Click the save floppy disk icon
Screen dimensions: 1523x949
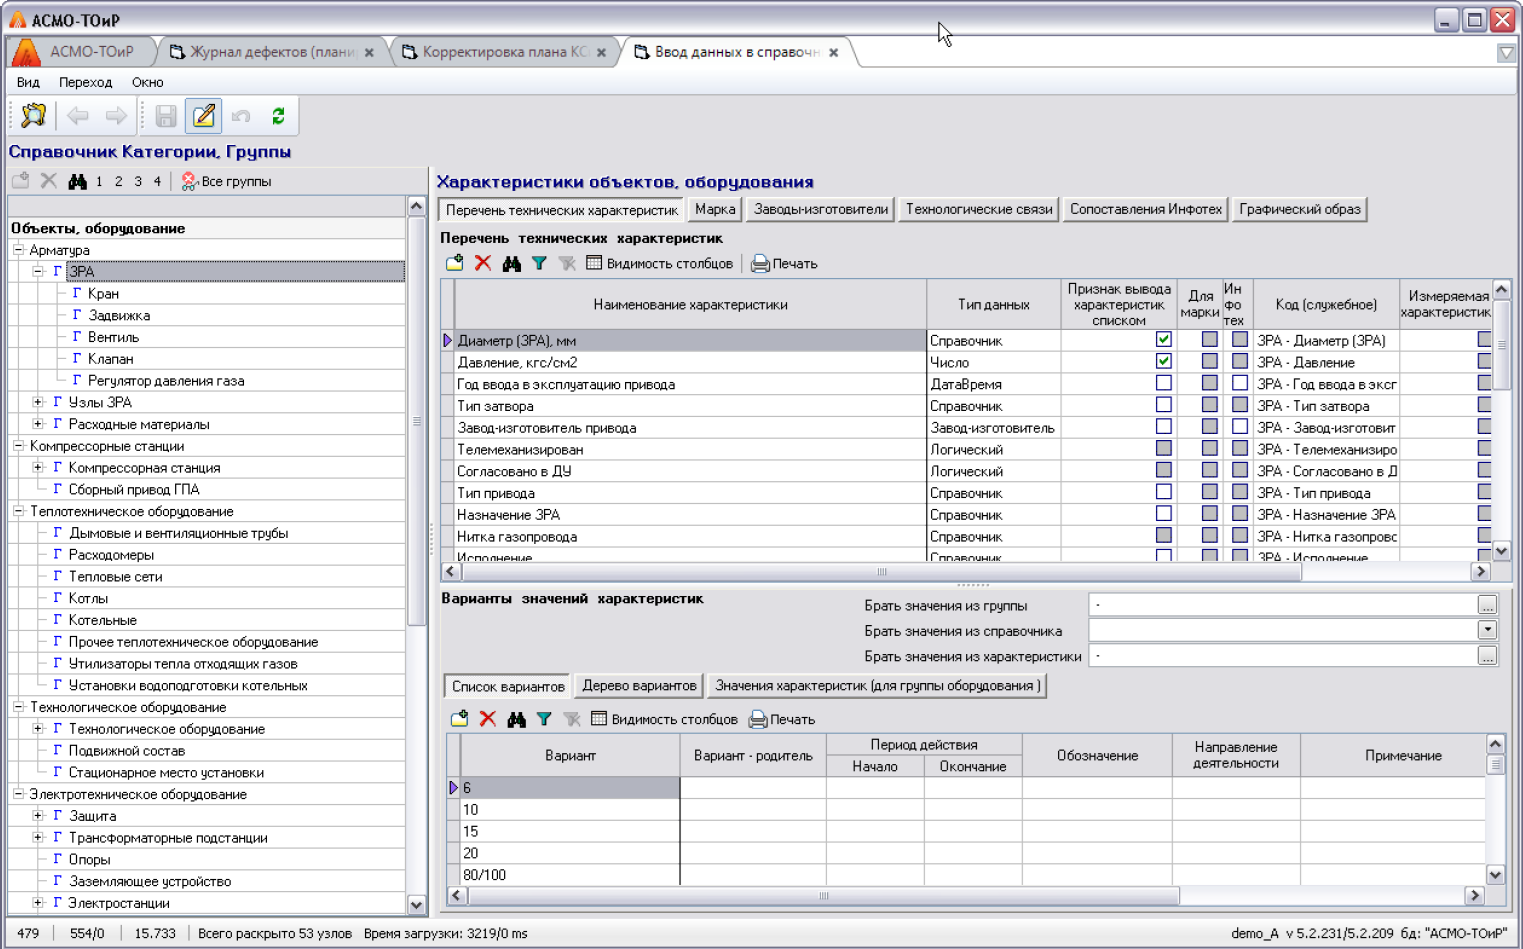[166, 116]
